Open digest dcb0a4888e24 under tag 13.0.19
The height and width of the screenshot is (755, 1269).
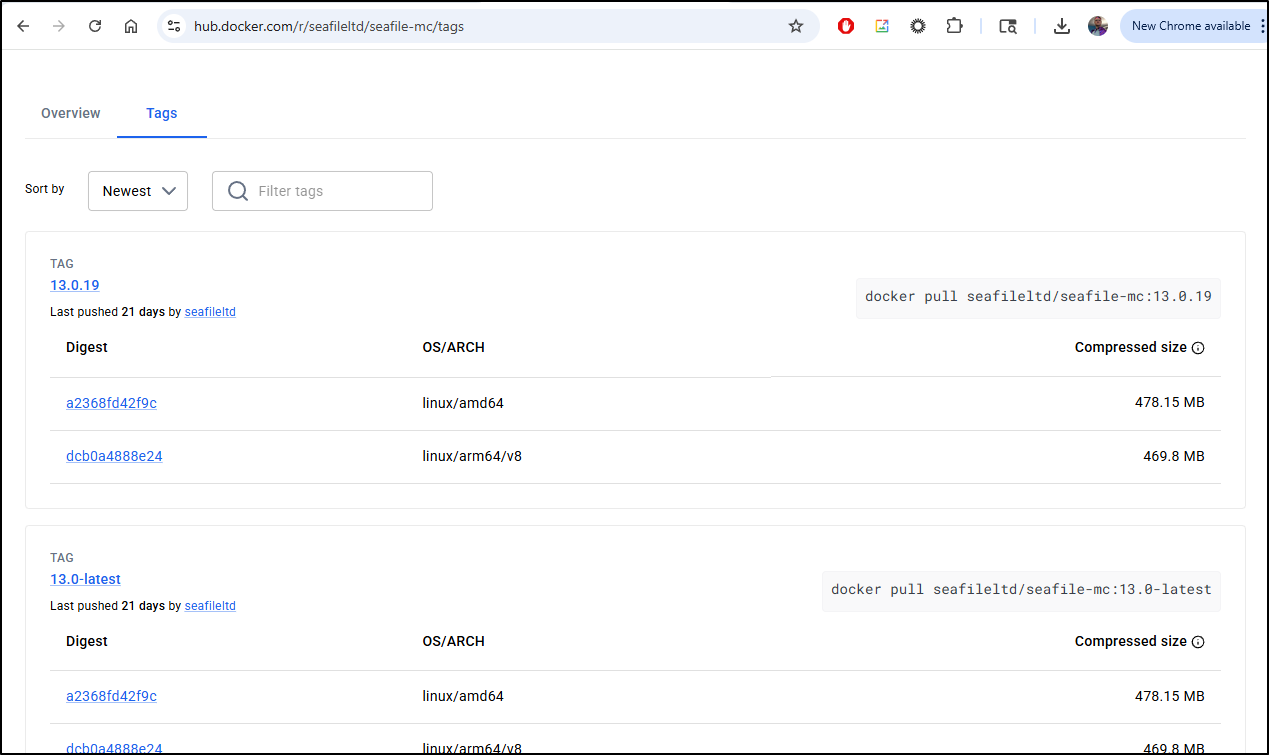pos(114,456)
